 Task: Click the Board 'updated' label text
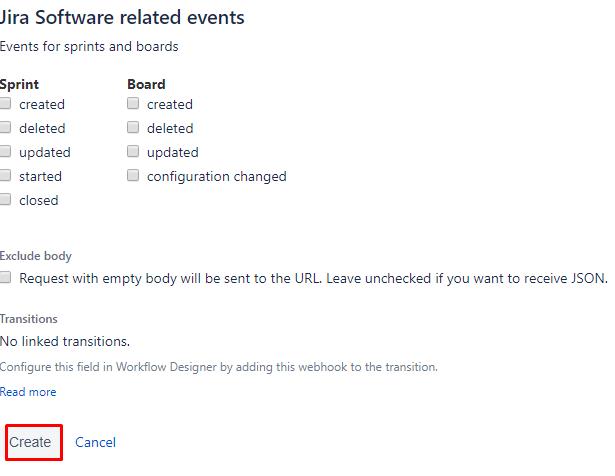pyautogui.click(x=173, y=153)
